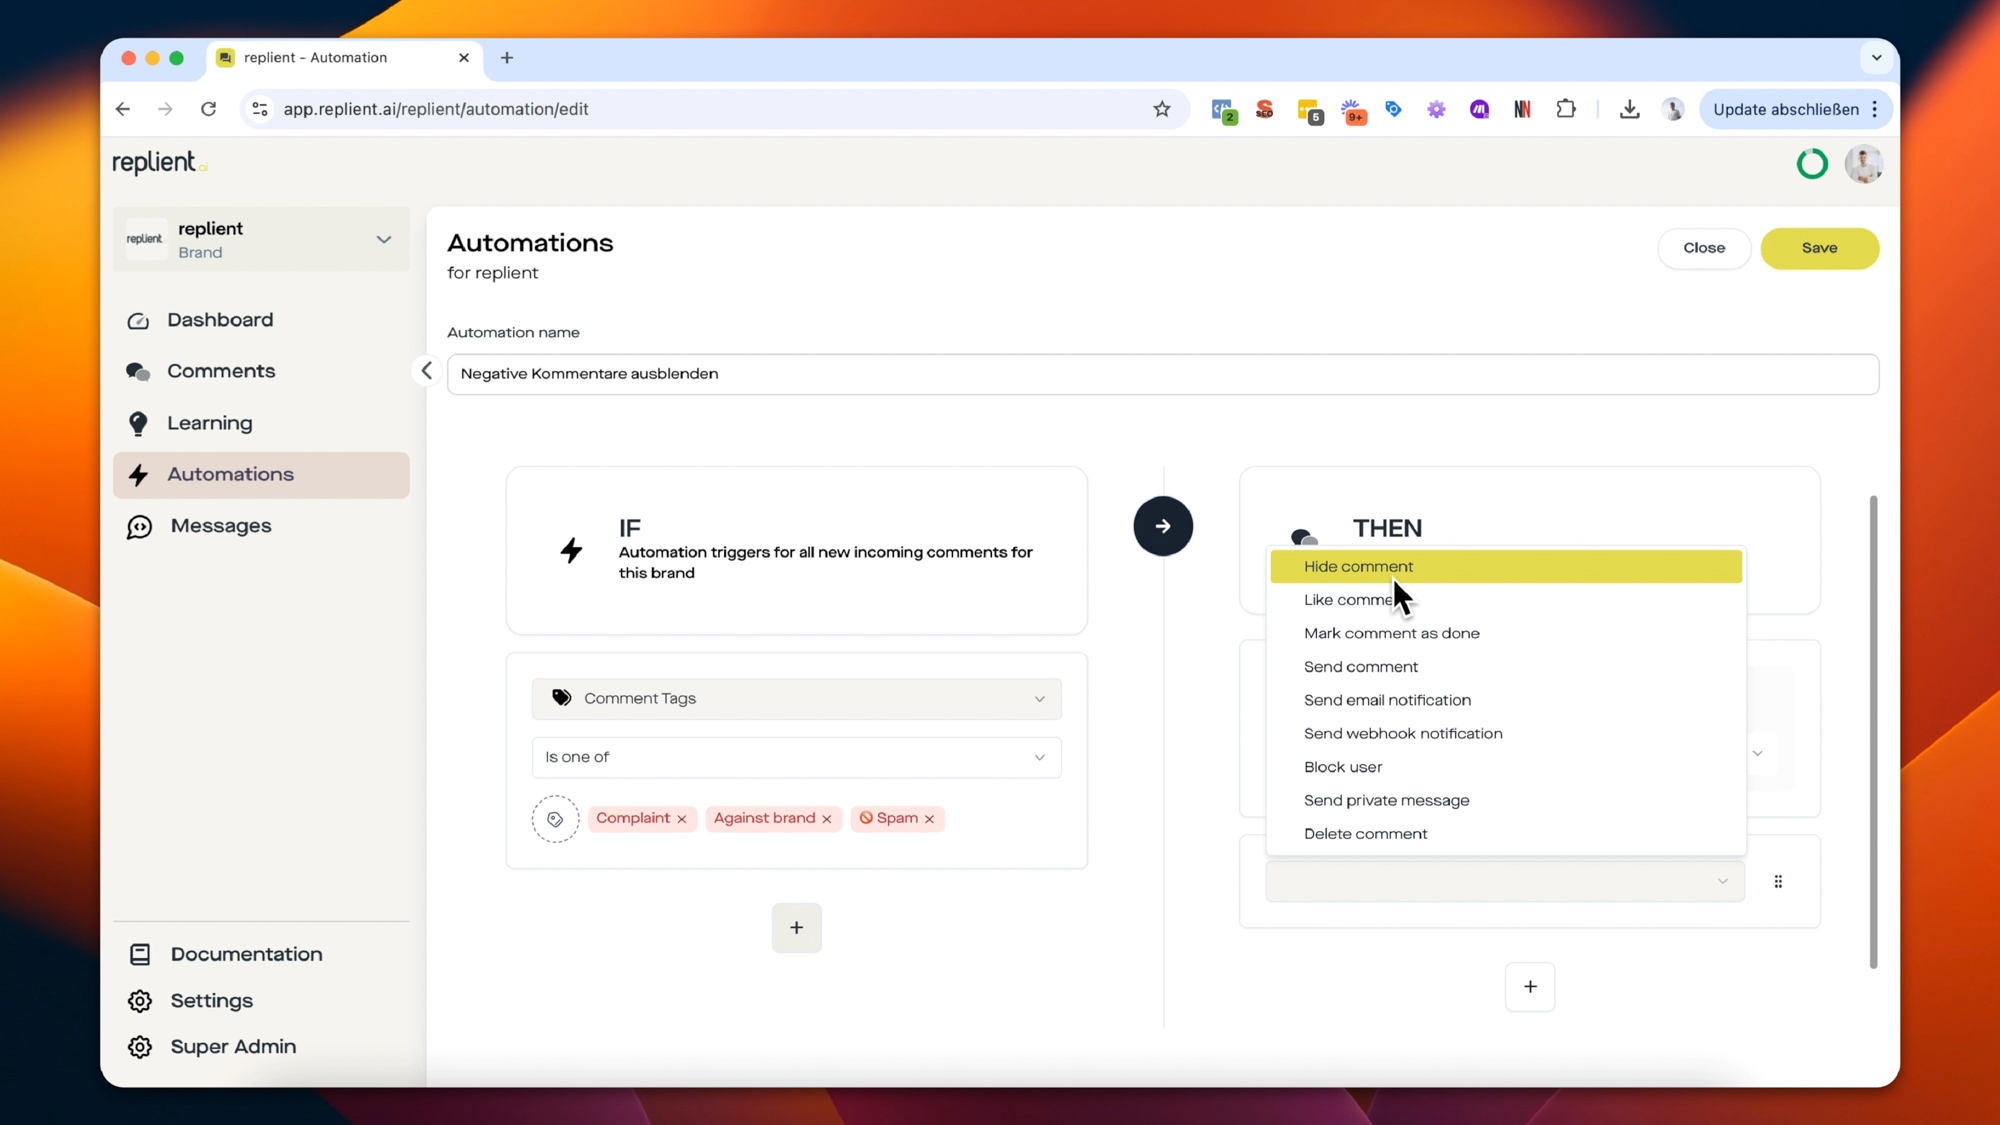Click the vertical scrollbar in actions panel
Image resolution: width=2000 pixels, height=1125 pixels.
[1873, 730]
